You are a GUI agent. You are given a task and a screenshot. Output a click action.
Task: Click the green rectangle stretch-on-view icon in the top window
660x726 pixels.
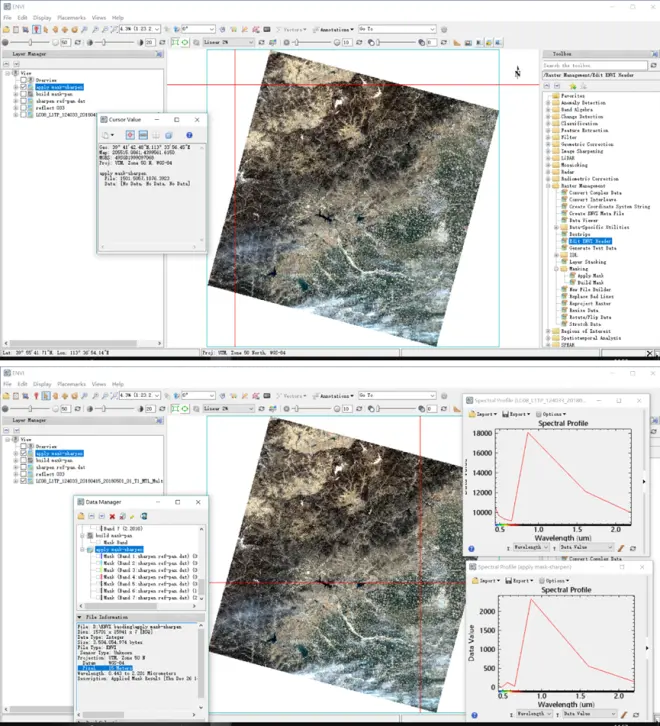click(175, 43)
